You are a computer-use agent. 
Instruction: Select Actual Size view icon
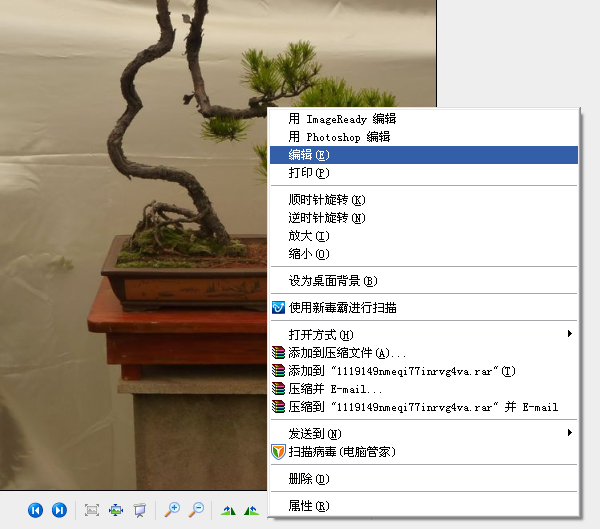pyautogui.click(x=116, y=510)
